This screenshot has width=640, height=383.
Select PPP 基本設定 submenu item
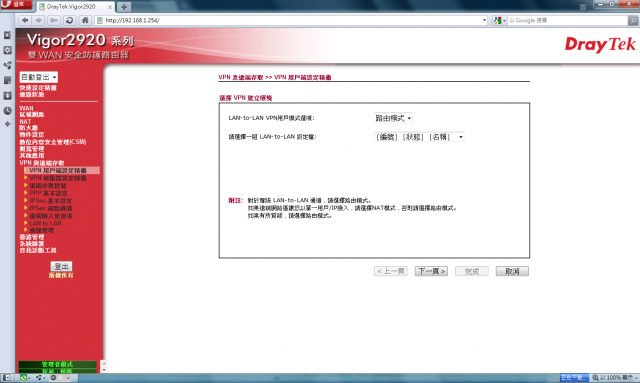tap(48, 193)
